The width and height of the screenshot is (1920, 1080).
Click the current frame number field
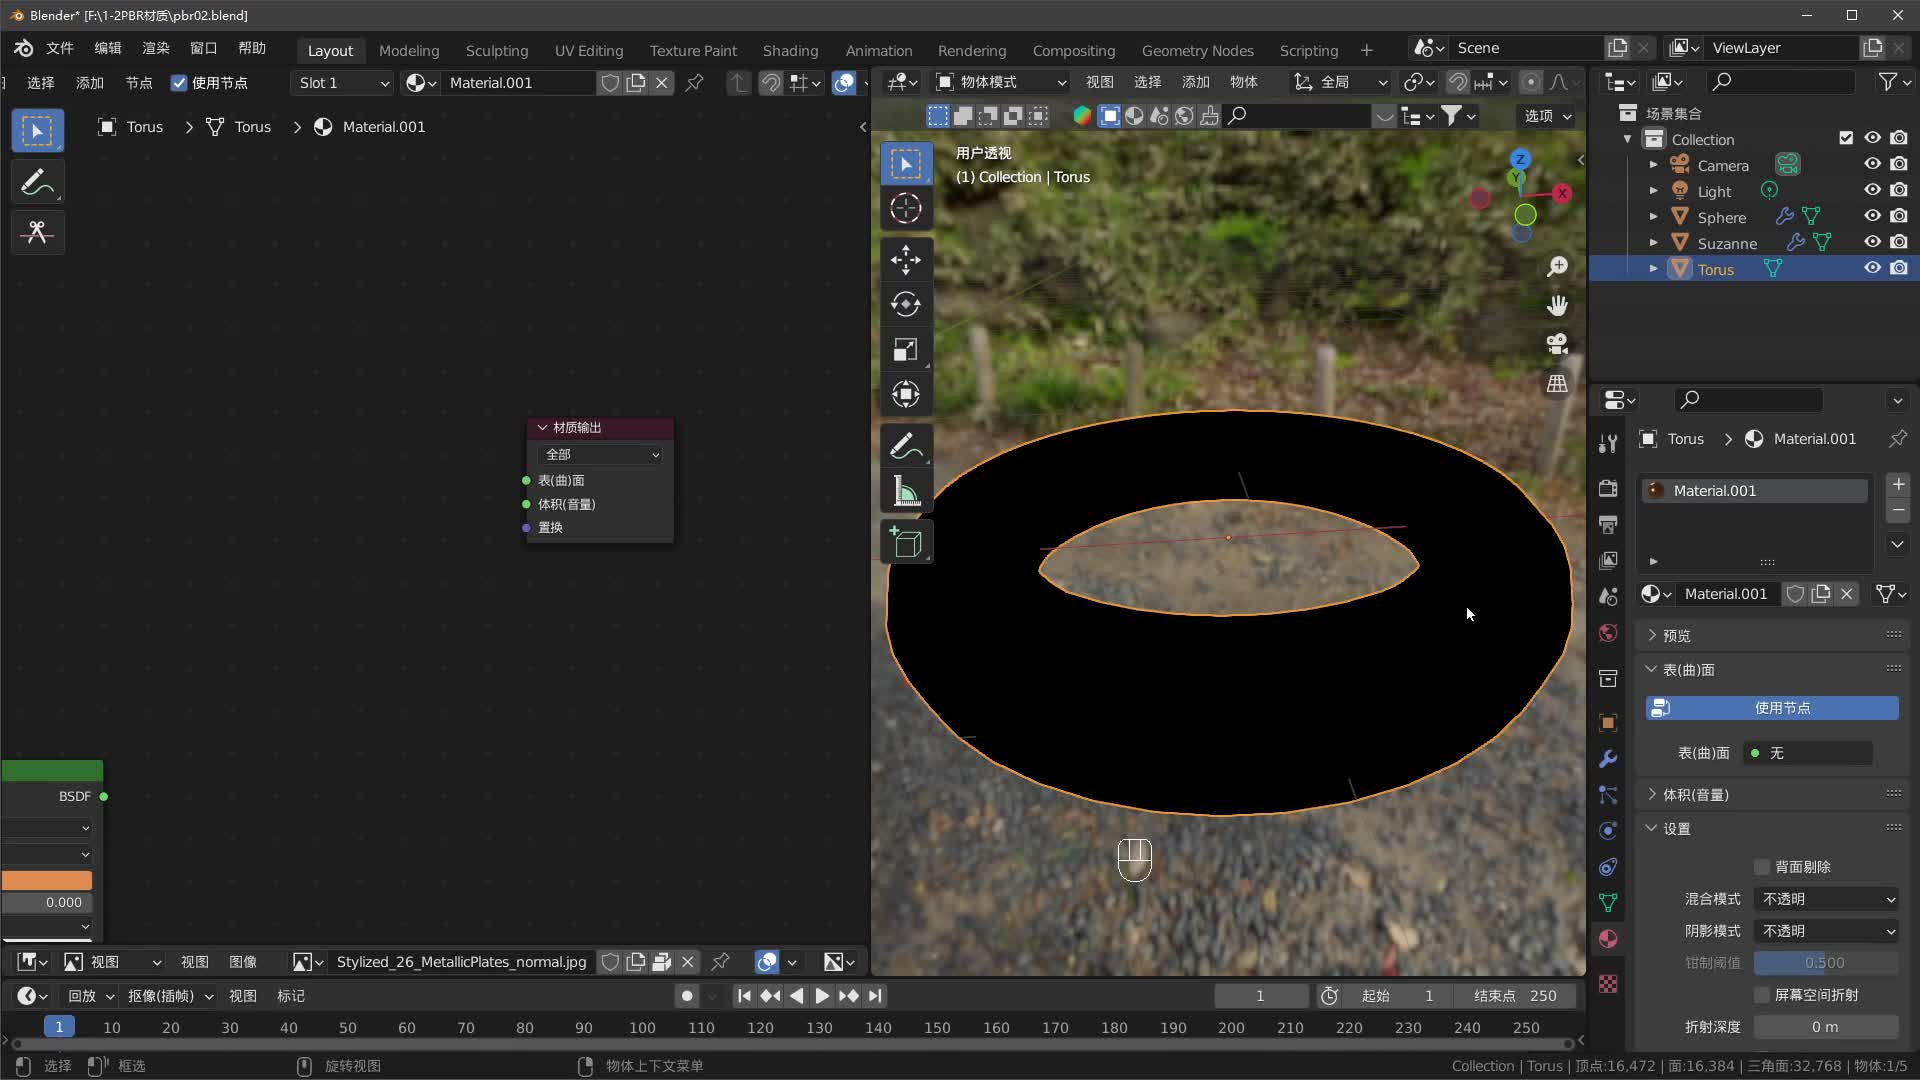(1260, 996)
